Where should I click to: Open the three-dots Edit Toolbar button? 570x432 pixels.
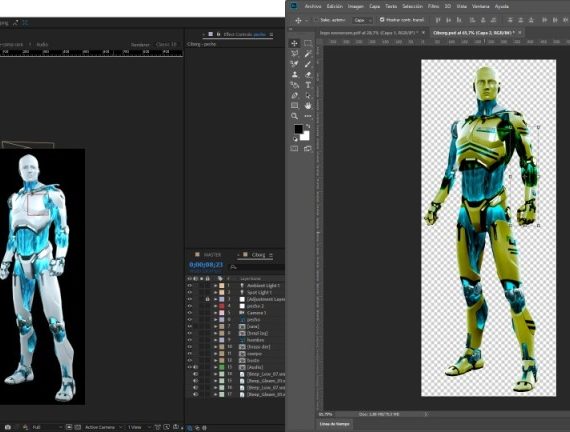[308, 116]
